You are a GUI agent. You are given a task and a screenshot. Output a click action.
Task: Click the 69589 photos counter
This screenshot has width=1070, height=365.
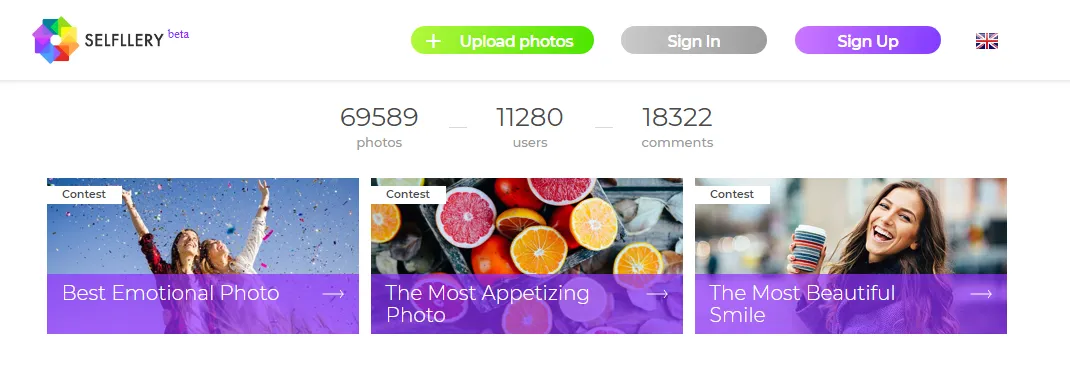pyautogui.click(x=379, y=127)
